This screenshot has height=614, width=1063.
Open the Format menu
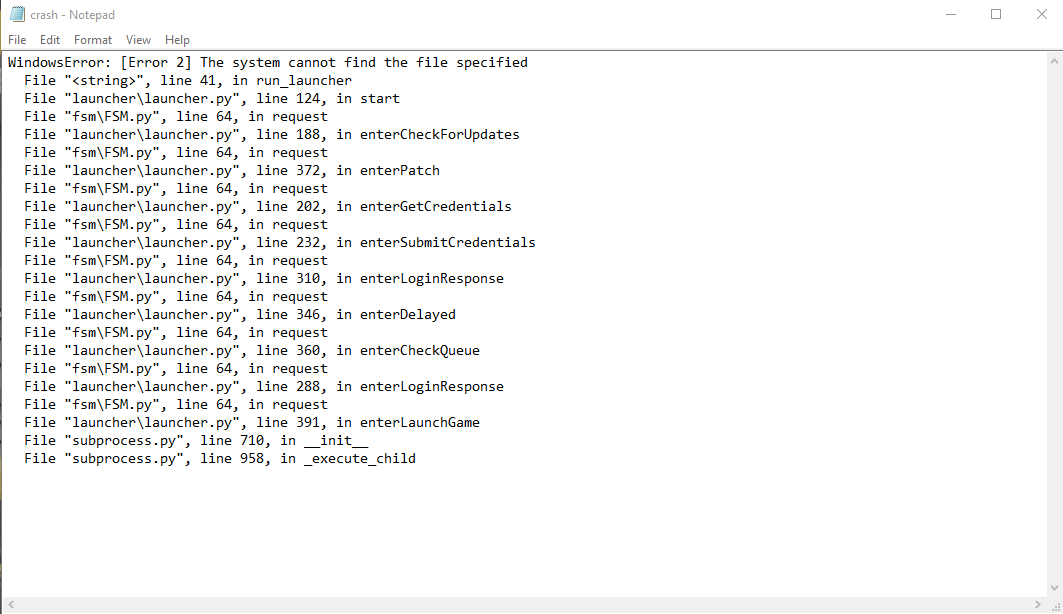[x=93, y=40]
